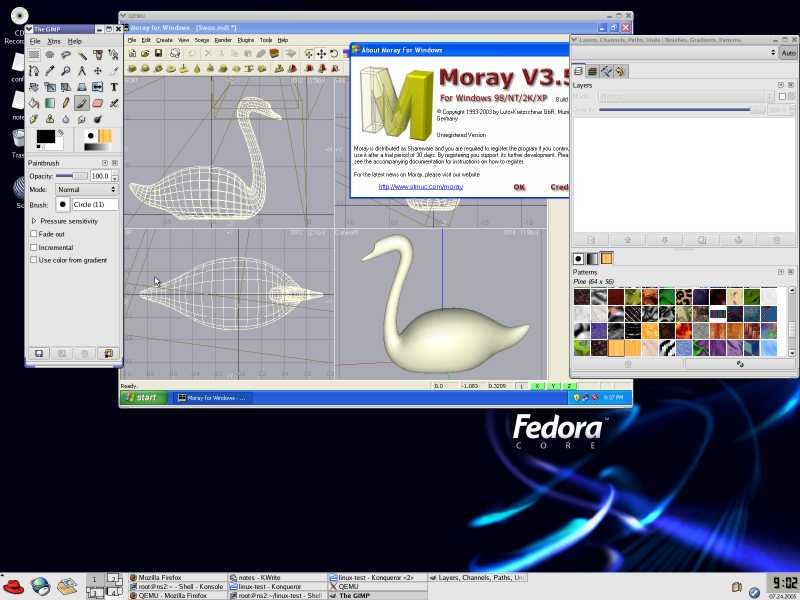Open the stmuc.com/moray website link

420,187
